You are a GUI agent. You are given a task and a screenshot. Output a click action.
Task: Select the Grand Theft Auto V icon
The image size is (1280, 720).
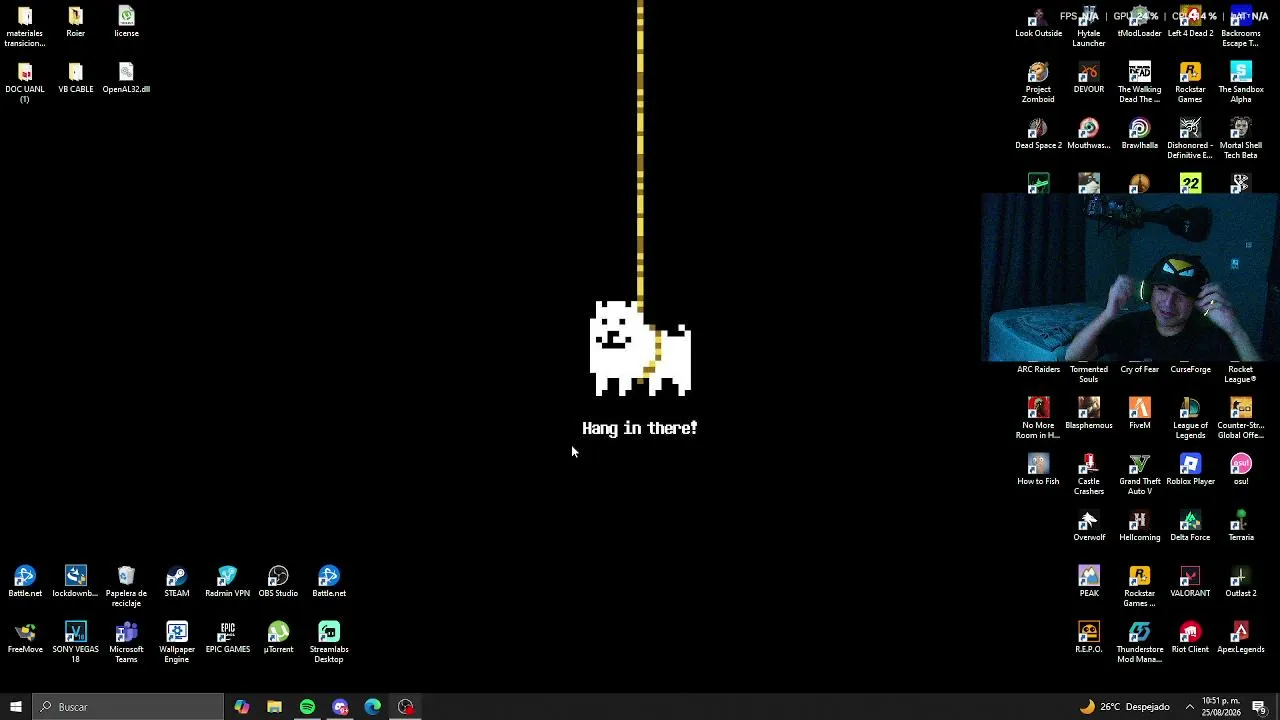point(1139,474)
